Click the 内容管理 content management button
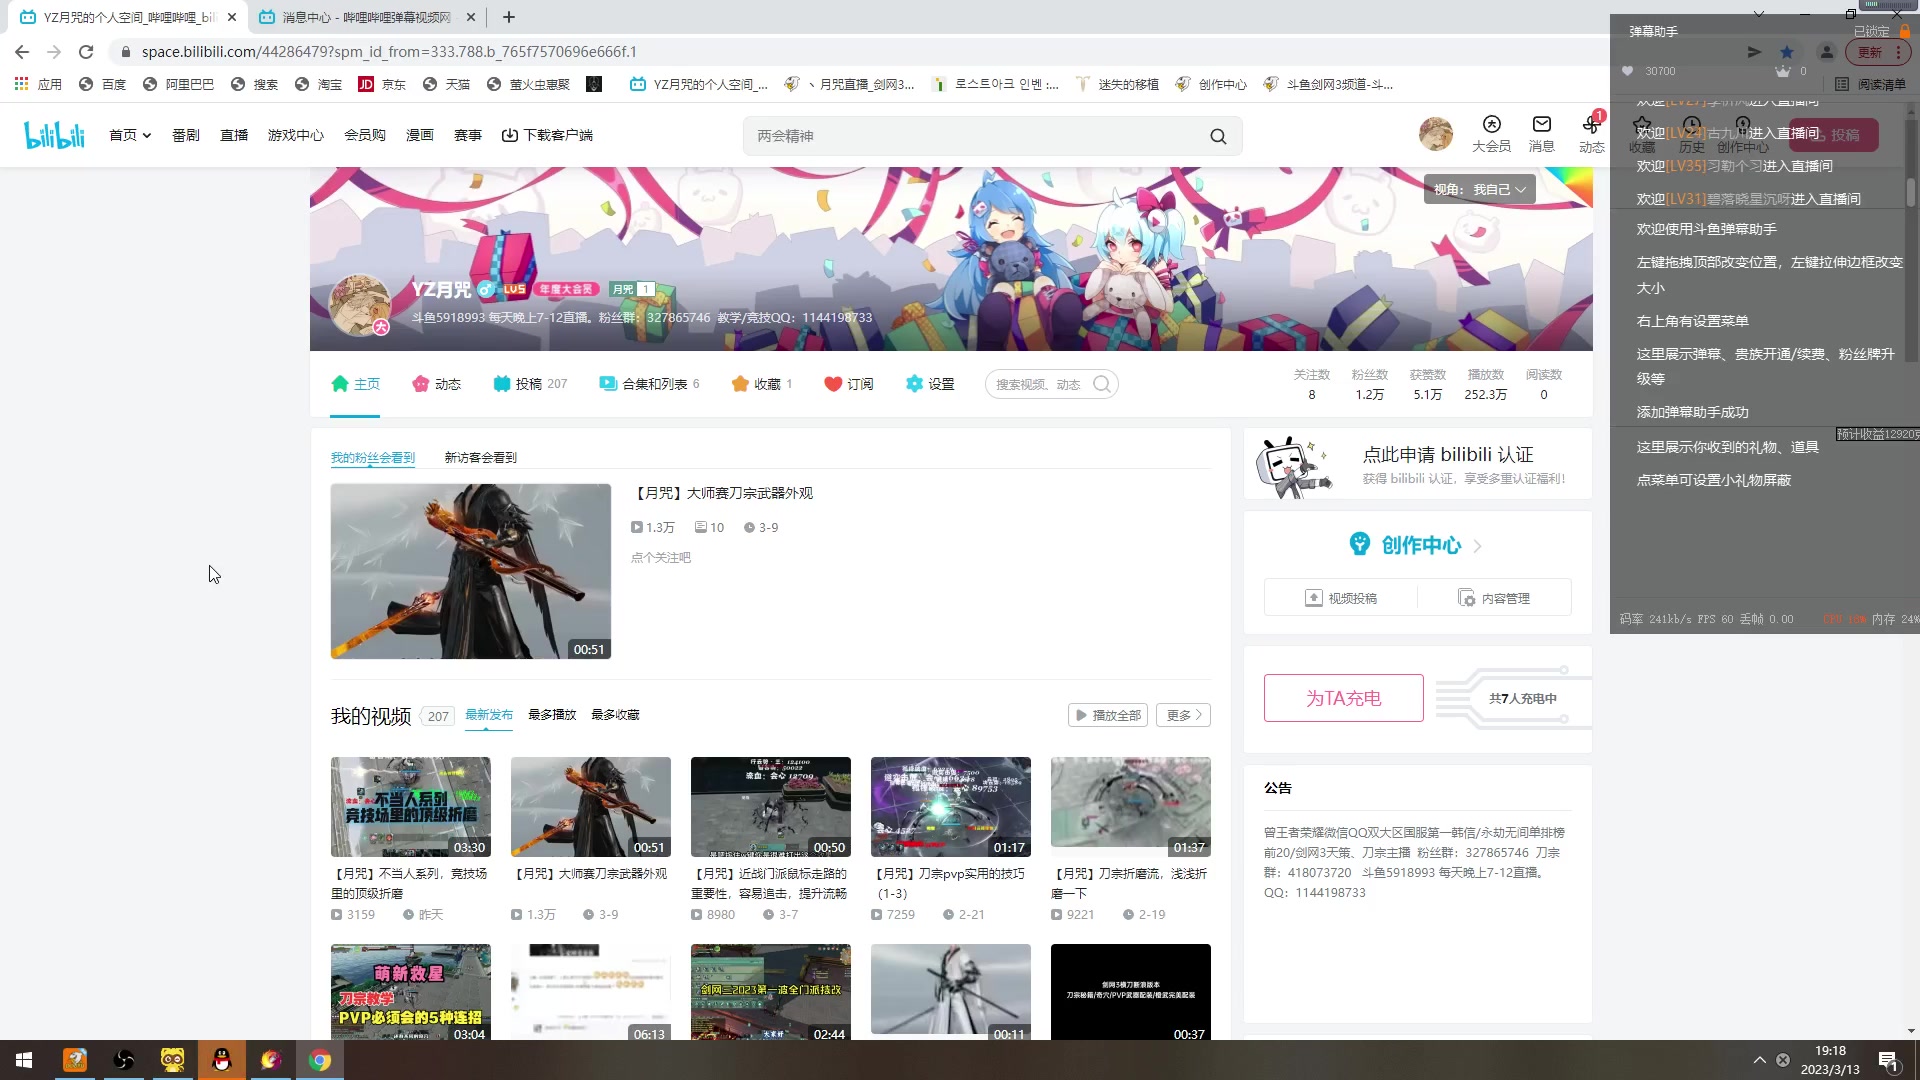Image resolution: width=1920 pixels, height=1080 pixels. pos(1494,598)
